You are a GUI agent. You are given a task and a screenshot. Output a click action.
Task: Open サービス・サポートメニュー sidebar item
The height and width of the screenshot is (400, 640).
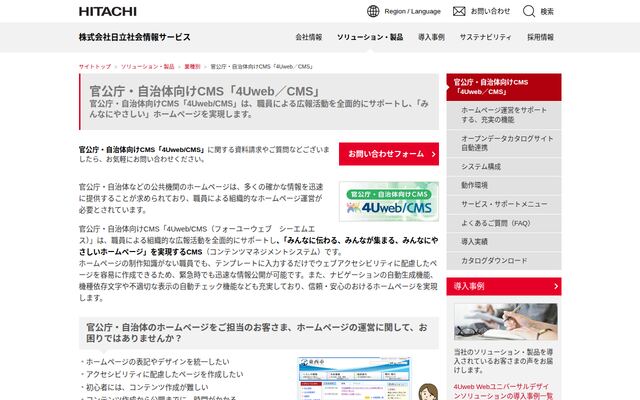click(504, 204)
